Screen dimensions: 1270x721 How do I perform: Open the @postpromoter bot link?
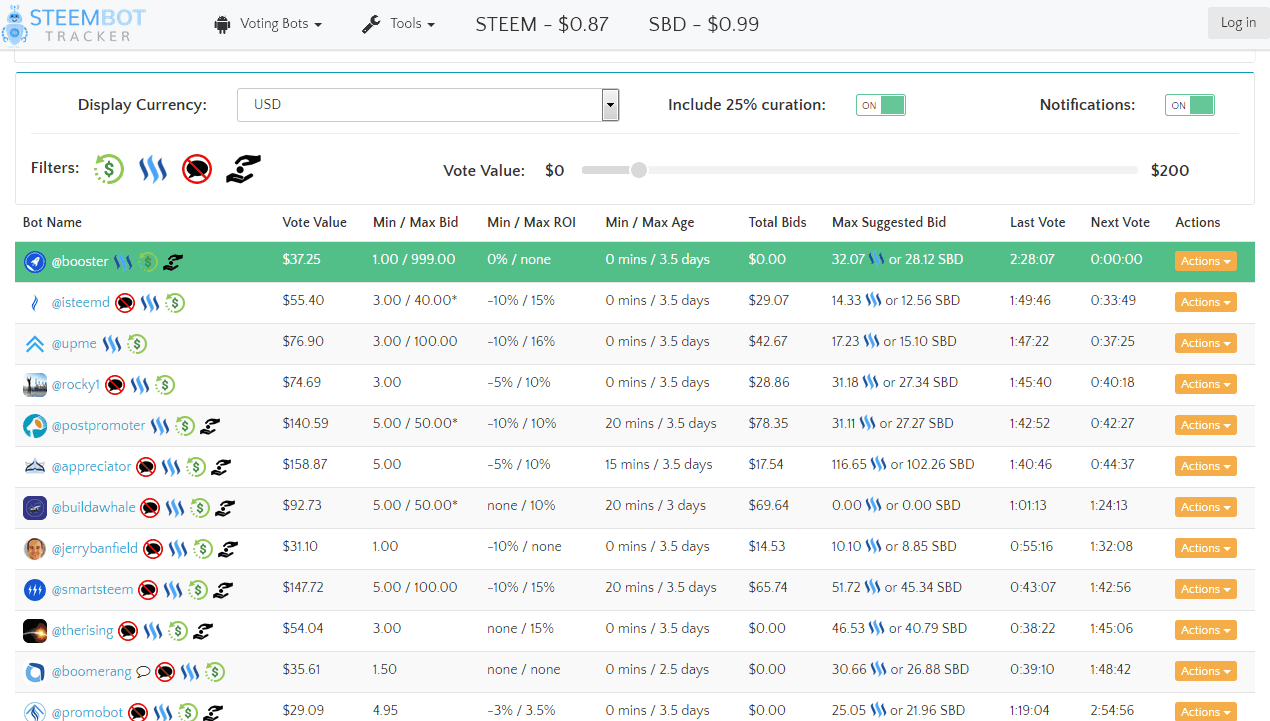pyautogui.click(x=98, y=425)
